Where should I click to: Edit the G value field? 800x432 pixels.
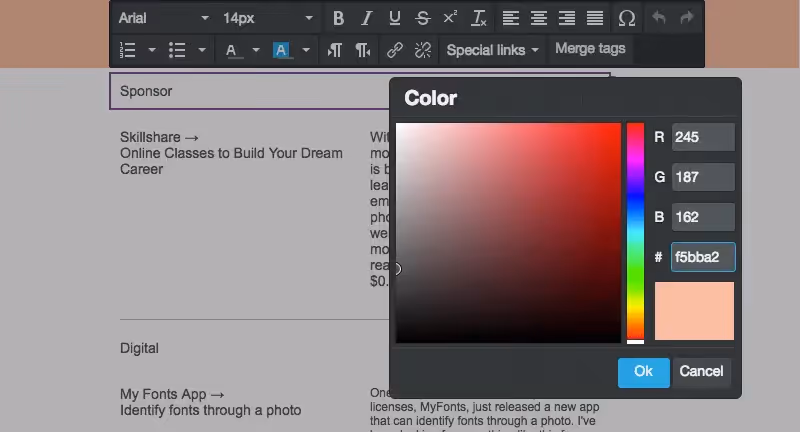[x=703, y=177]
